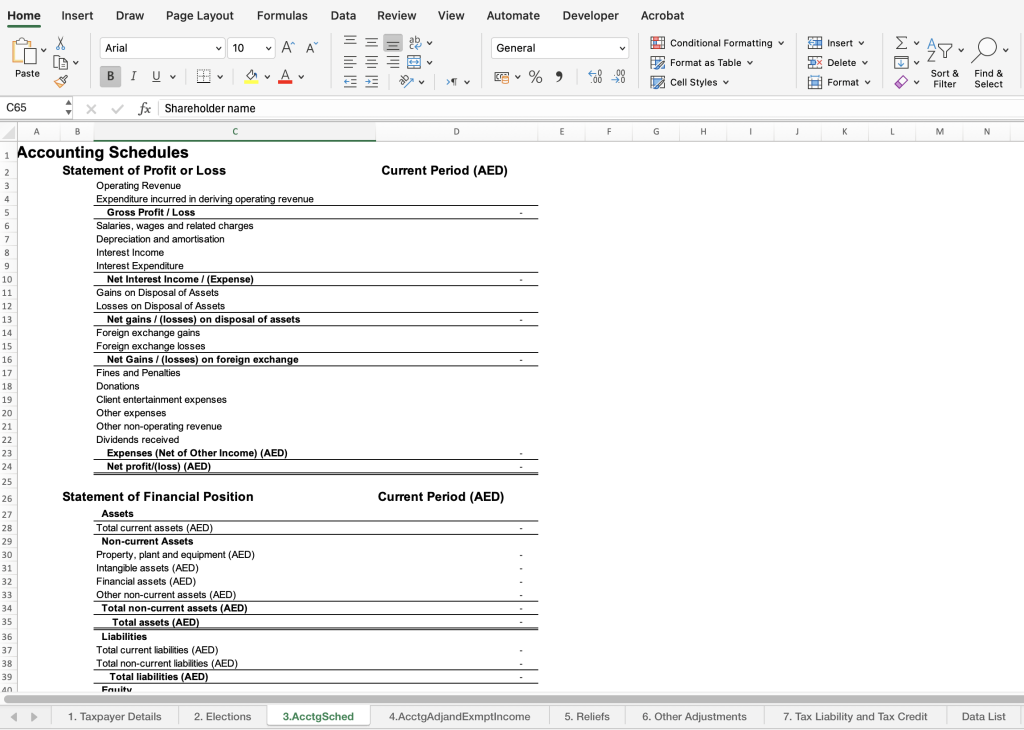
Task: Select the AutoSum icon
Action: pyautogui.click(x=902, y=42)
